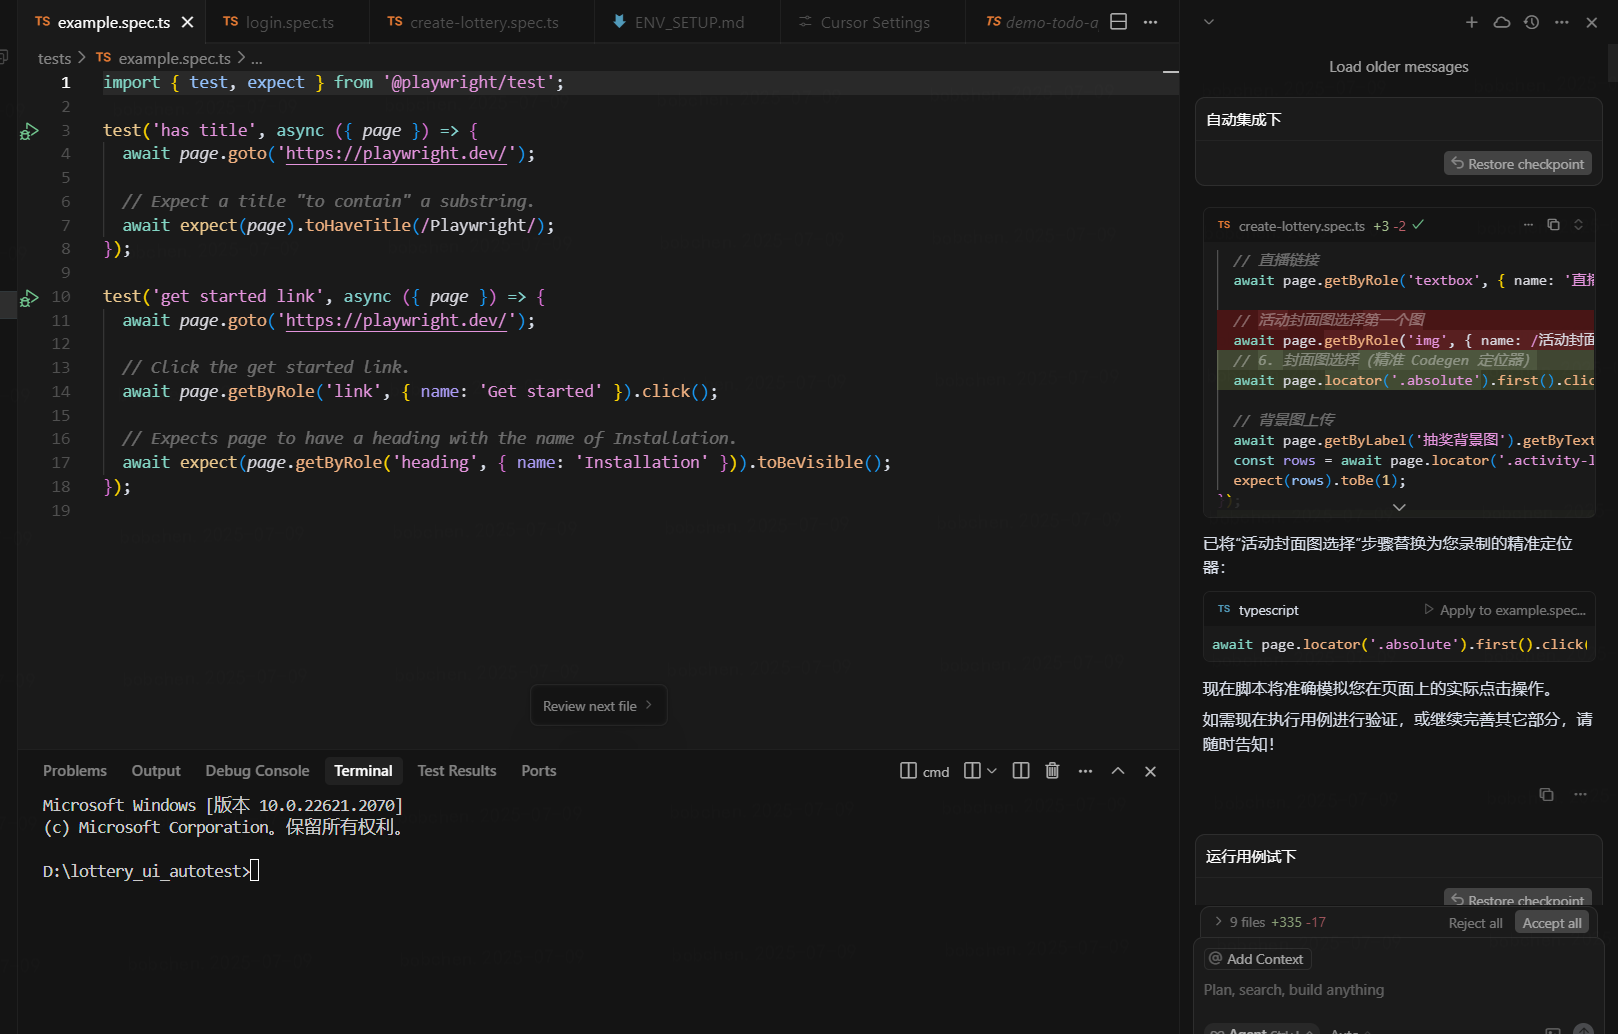
Task: Apply typescript snippet to example.spec file
Action: [1505, 610]
